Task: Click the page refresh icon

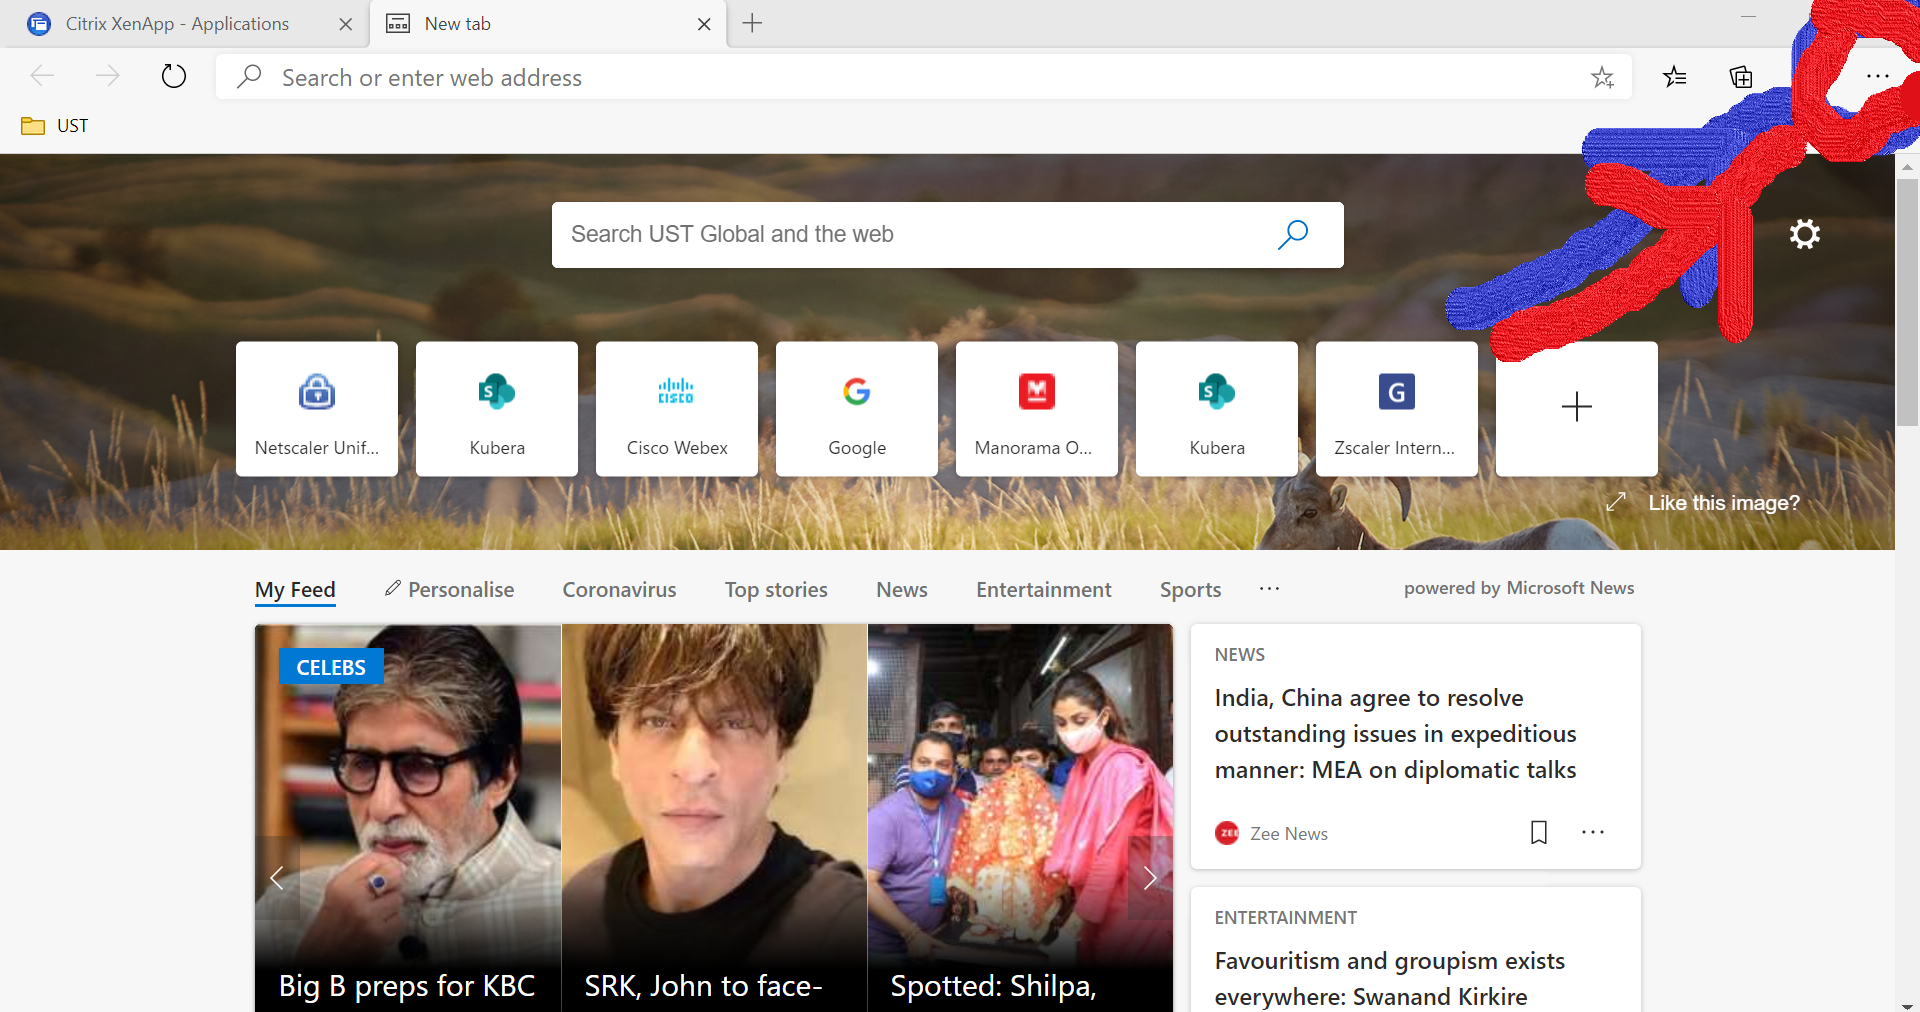Action: [x=173, y=76]
